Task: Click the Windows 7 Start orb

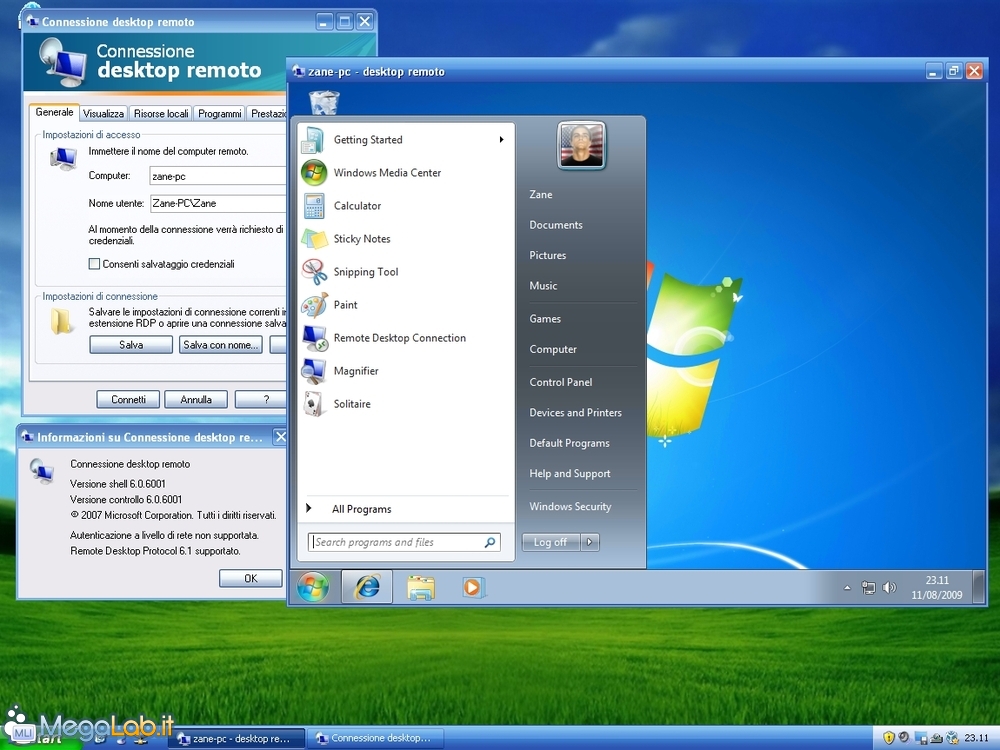Action: [312, 587]
